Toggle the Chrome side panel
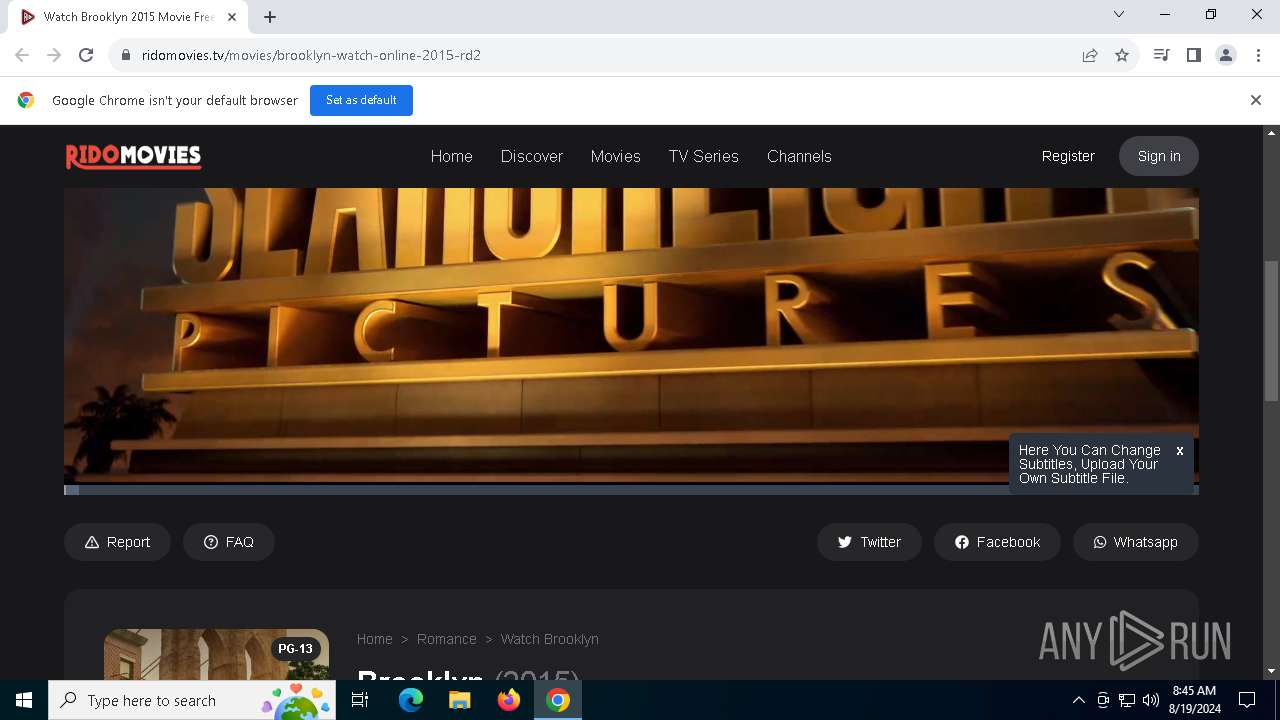This screenshot has height=720, width=1280. pyautogui.click(x=1193, y=55)
